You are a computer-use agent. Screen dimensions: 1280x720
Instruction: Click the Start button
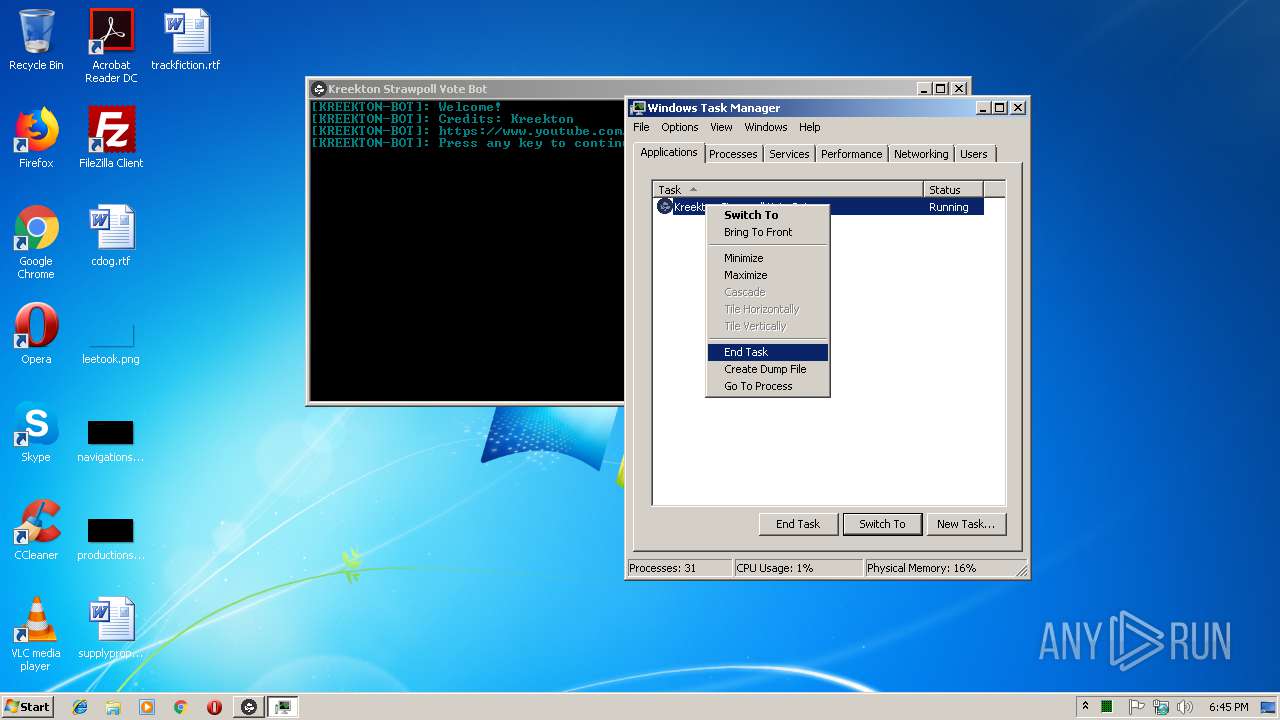[28, 707]
